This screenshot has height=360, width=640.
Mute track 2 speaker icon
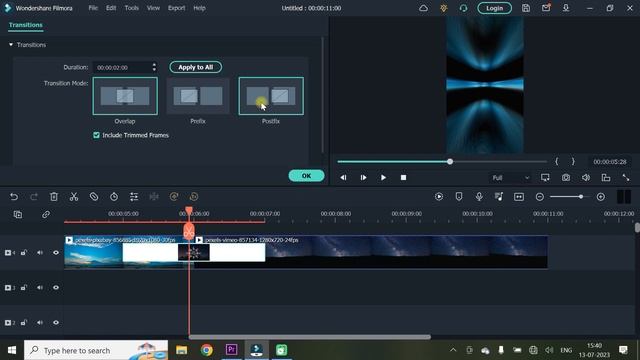point(40,322)
